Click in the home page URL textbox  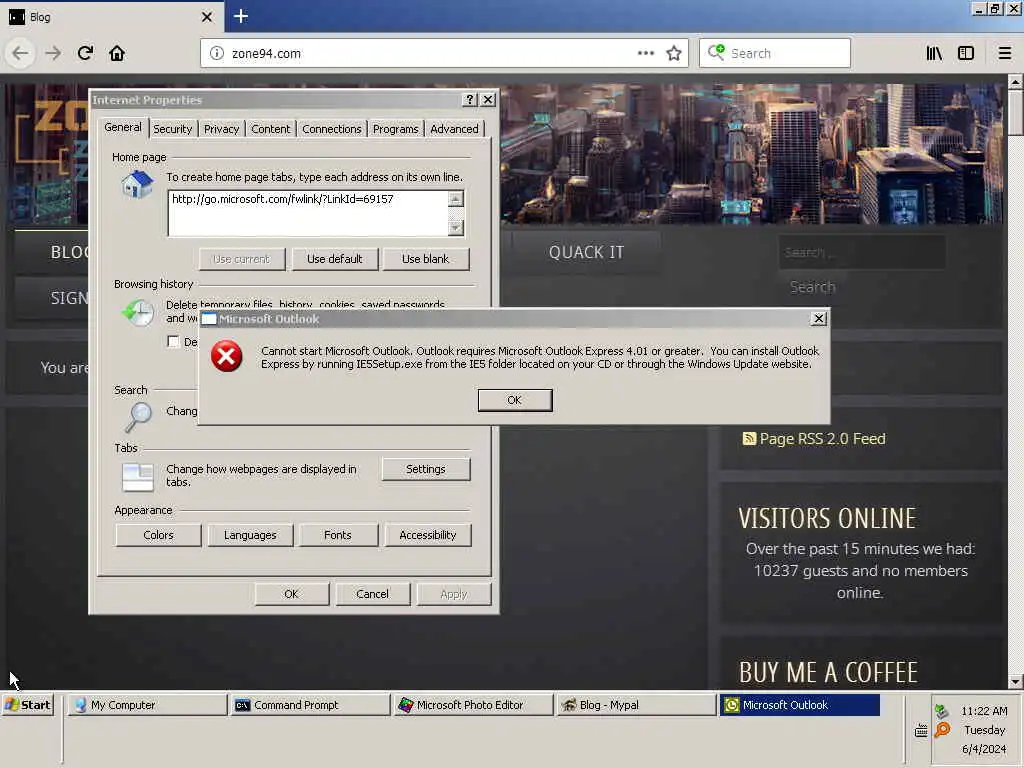308,213
